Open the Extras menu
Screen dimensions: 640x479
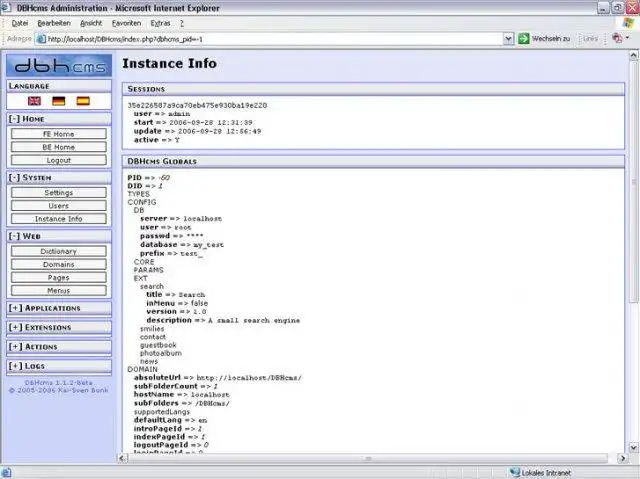point(160,23)
